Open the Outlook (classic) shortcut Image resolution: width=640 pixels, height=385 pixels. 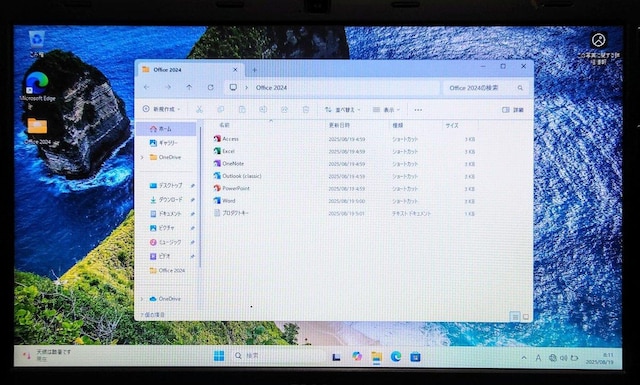tap(237, 176)
